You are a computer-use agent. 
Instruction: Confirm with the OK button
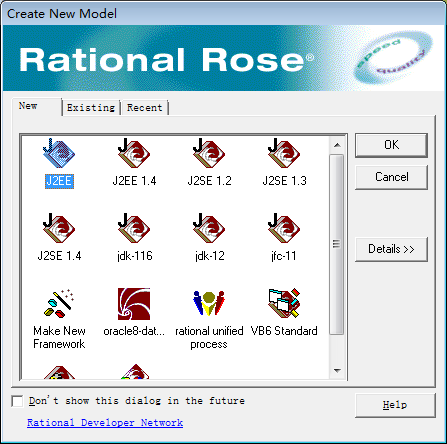391,145
